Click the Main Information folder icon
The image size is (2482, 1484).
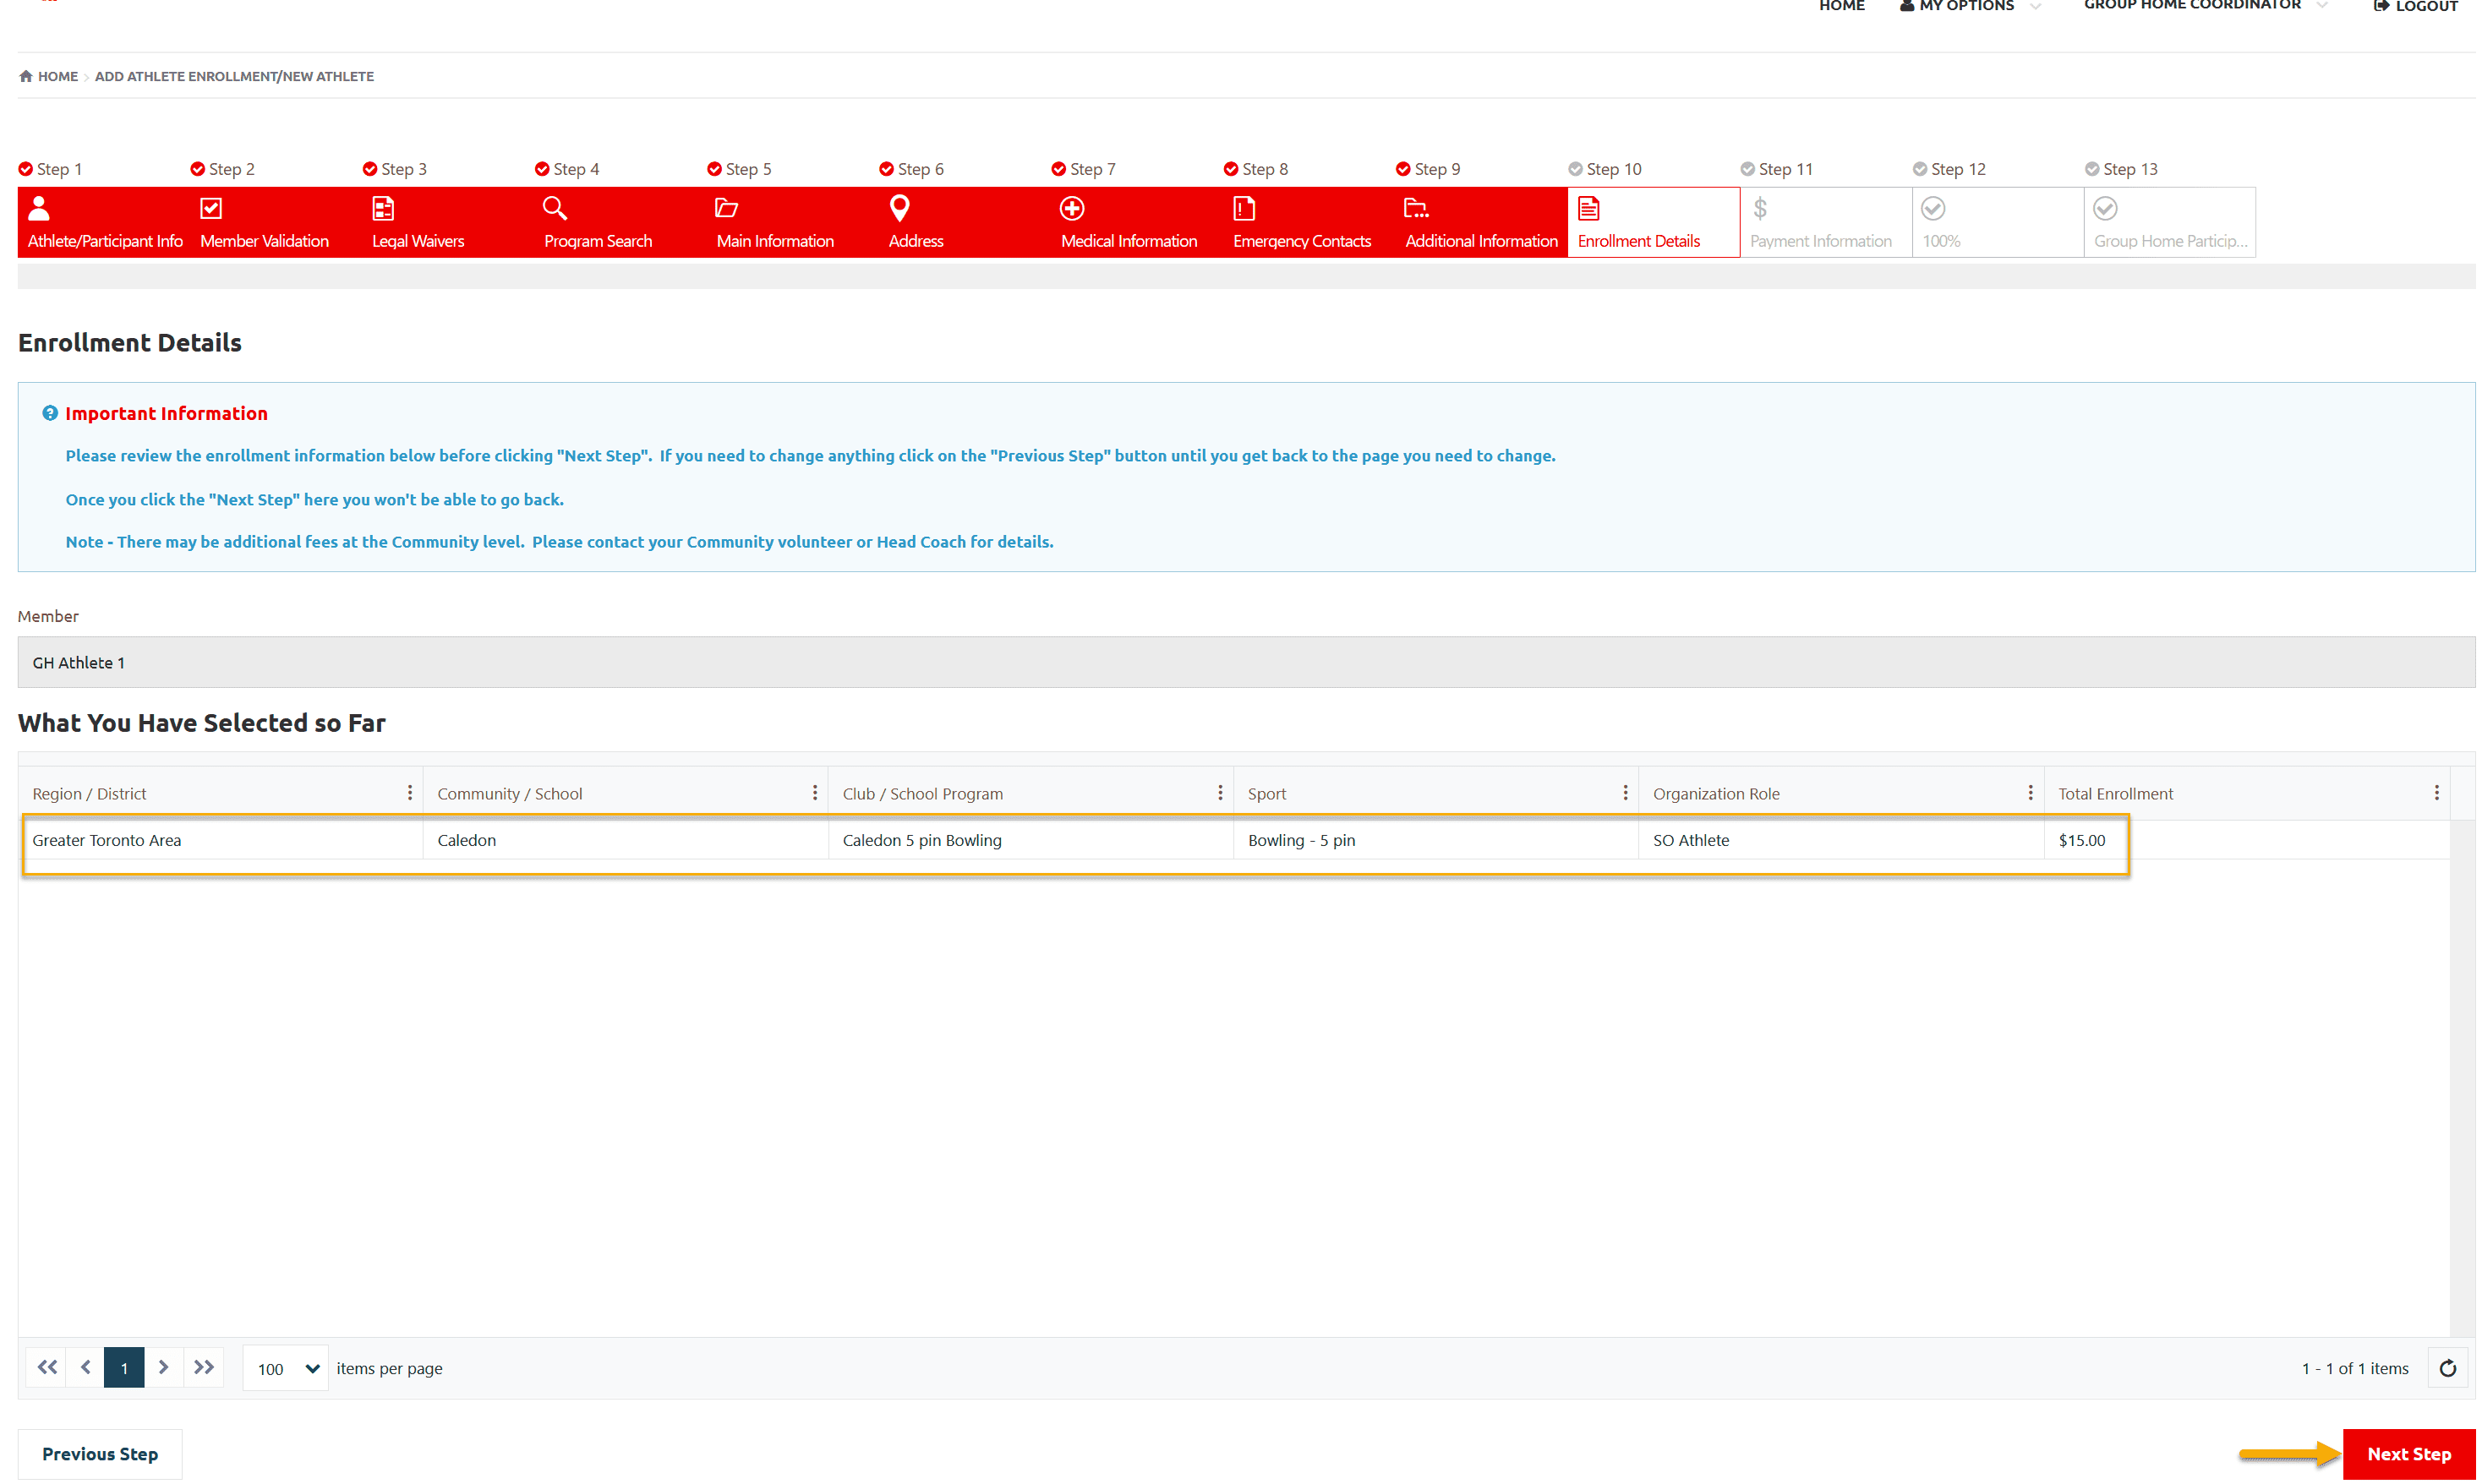click(x=727, y=208)
